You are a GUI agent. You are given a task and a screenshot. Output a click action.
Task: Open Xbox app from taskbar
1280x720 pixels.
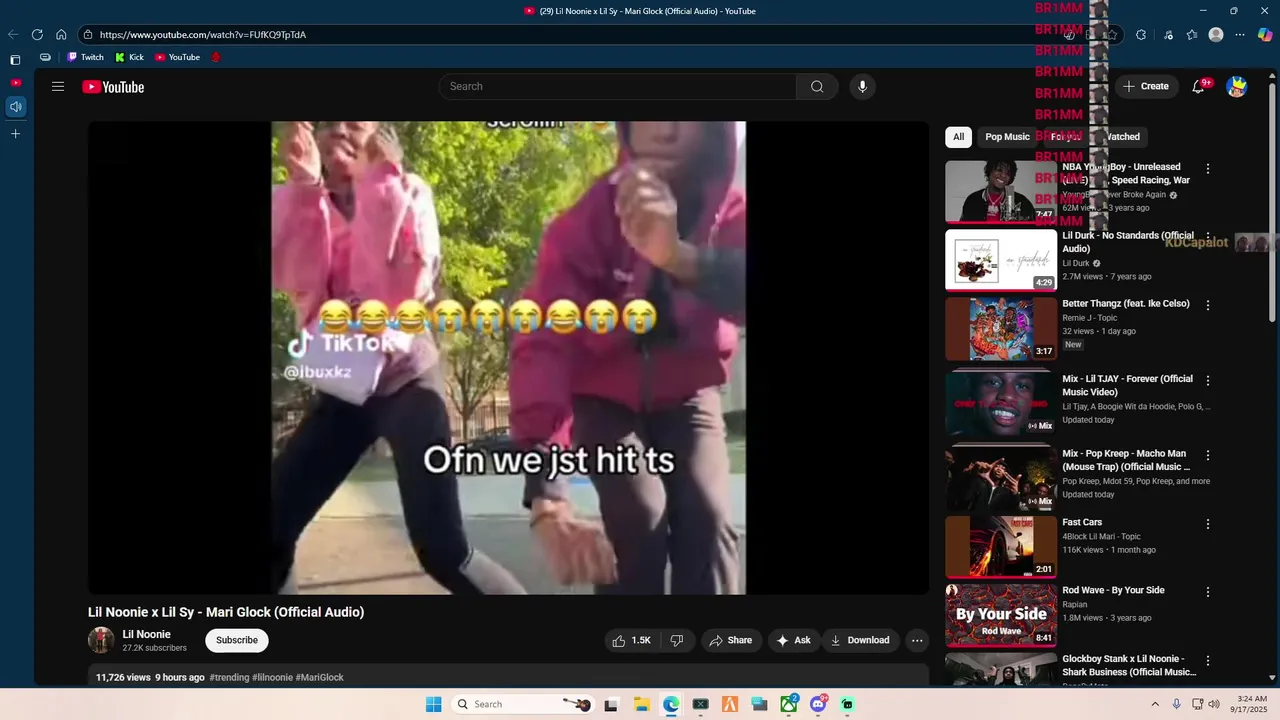pos(789,704)
